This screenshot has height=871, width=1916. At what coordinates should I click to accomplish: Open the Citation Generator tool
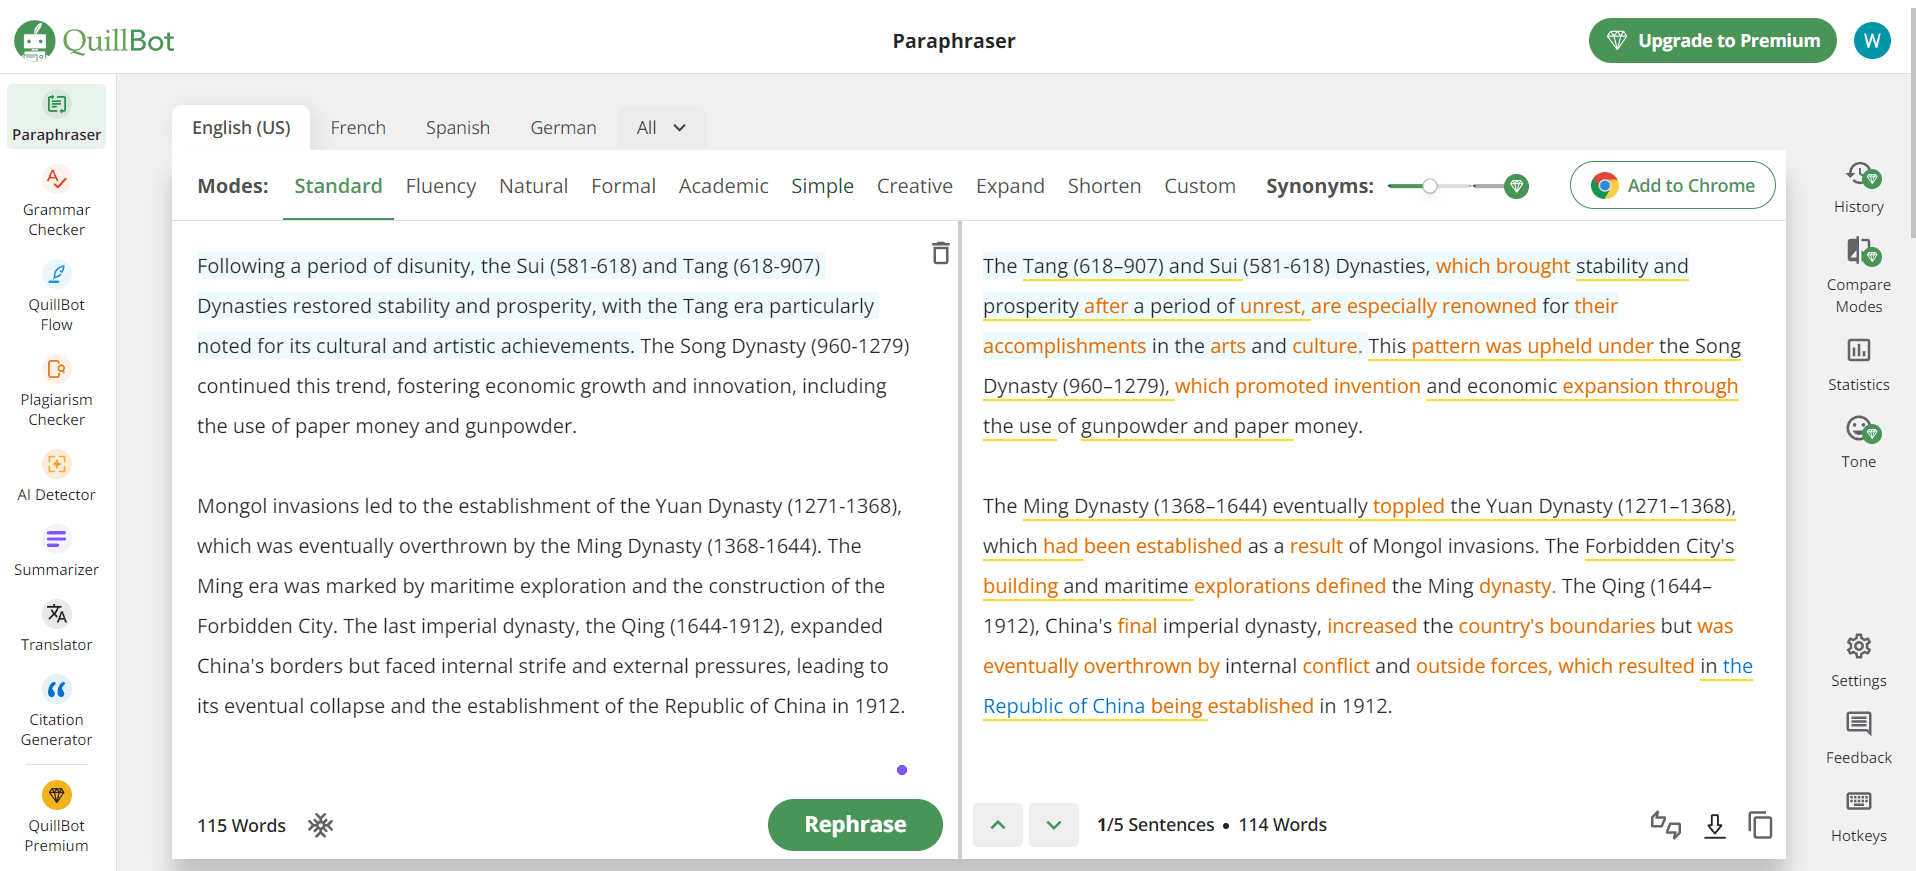click(57, 711)
